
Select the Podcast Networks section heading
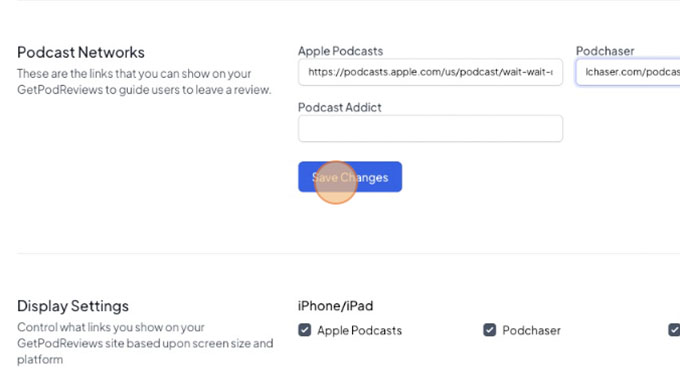[81, 52]
